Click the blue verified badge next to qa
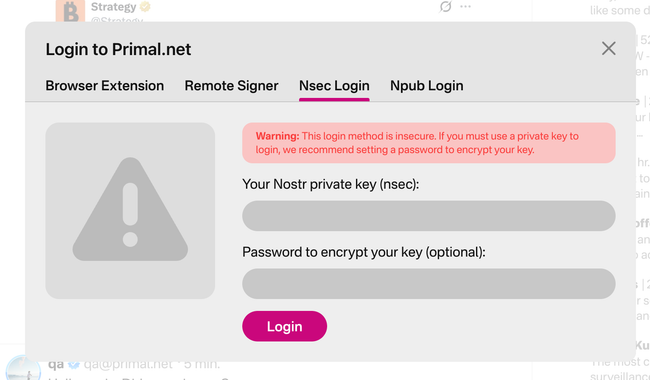 (74, 364)
